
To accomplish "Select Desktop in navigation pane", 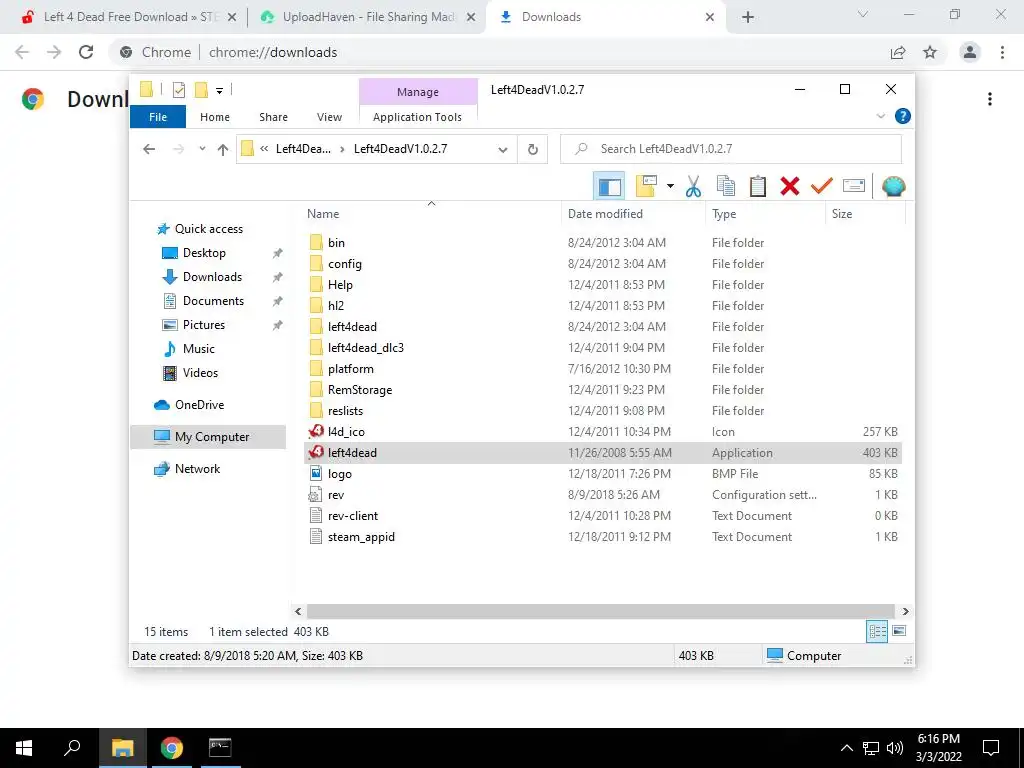I will click(204, 253).
